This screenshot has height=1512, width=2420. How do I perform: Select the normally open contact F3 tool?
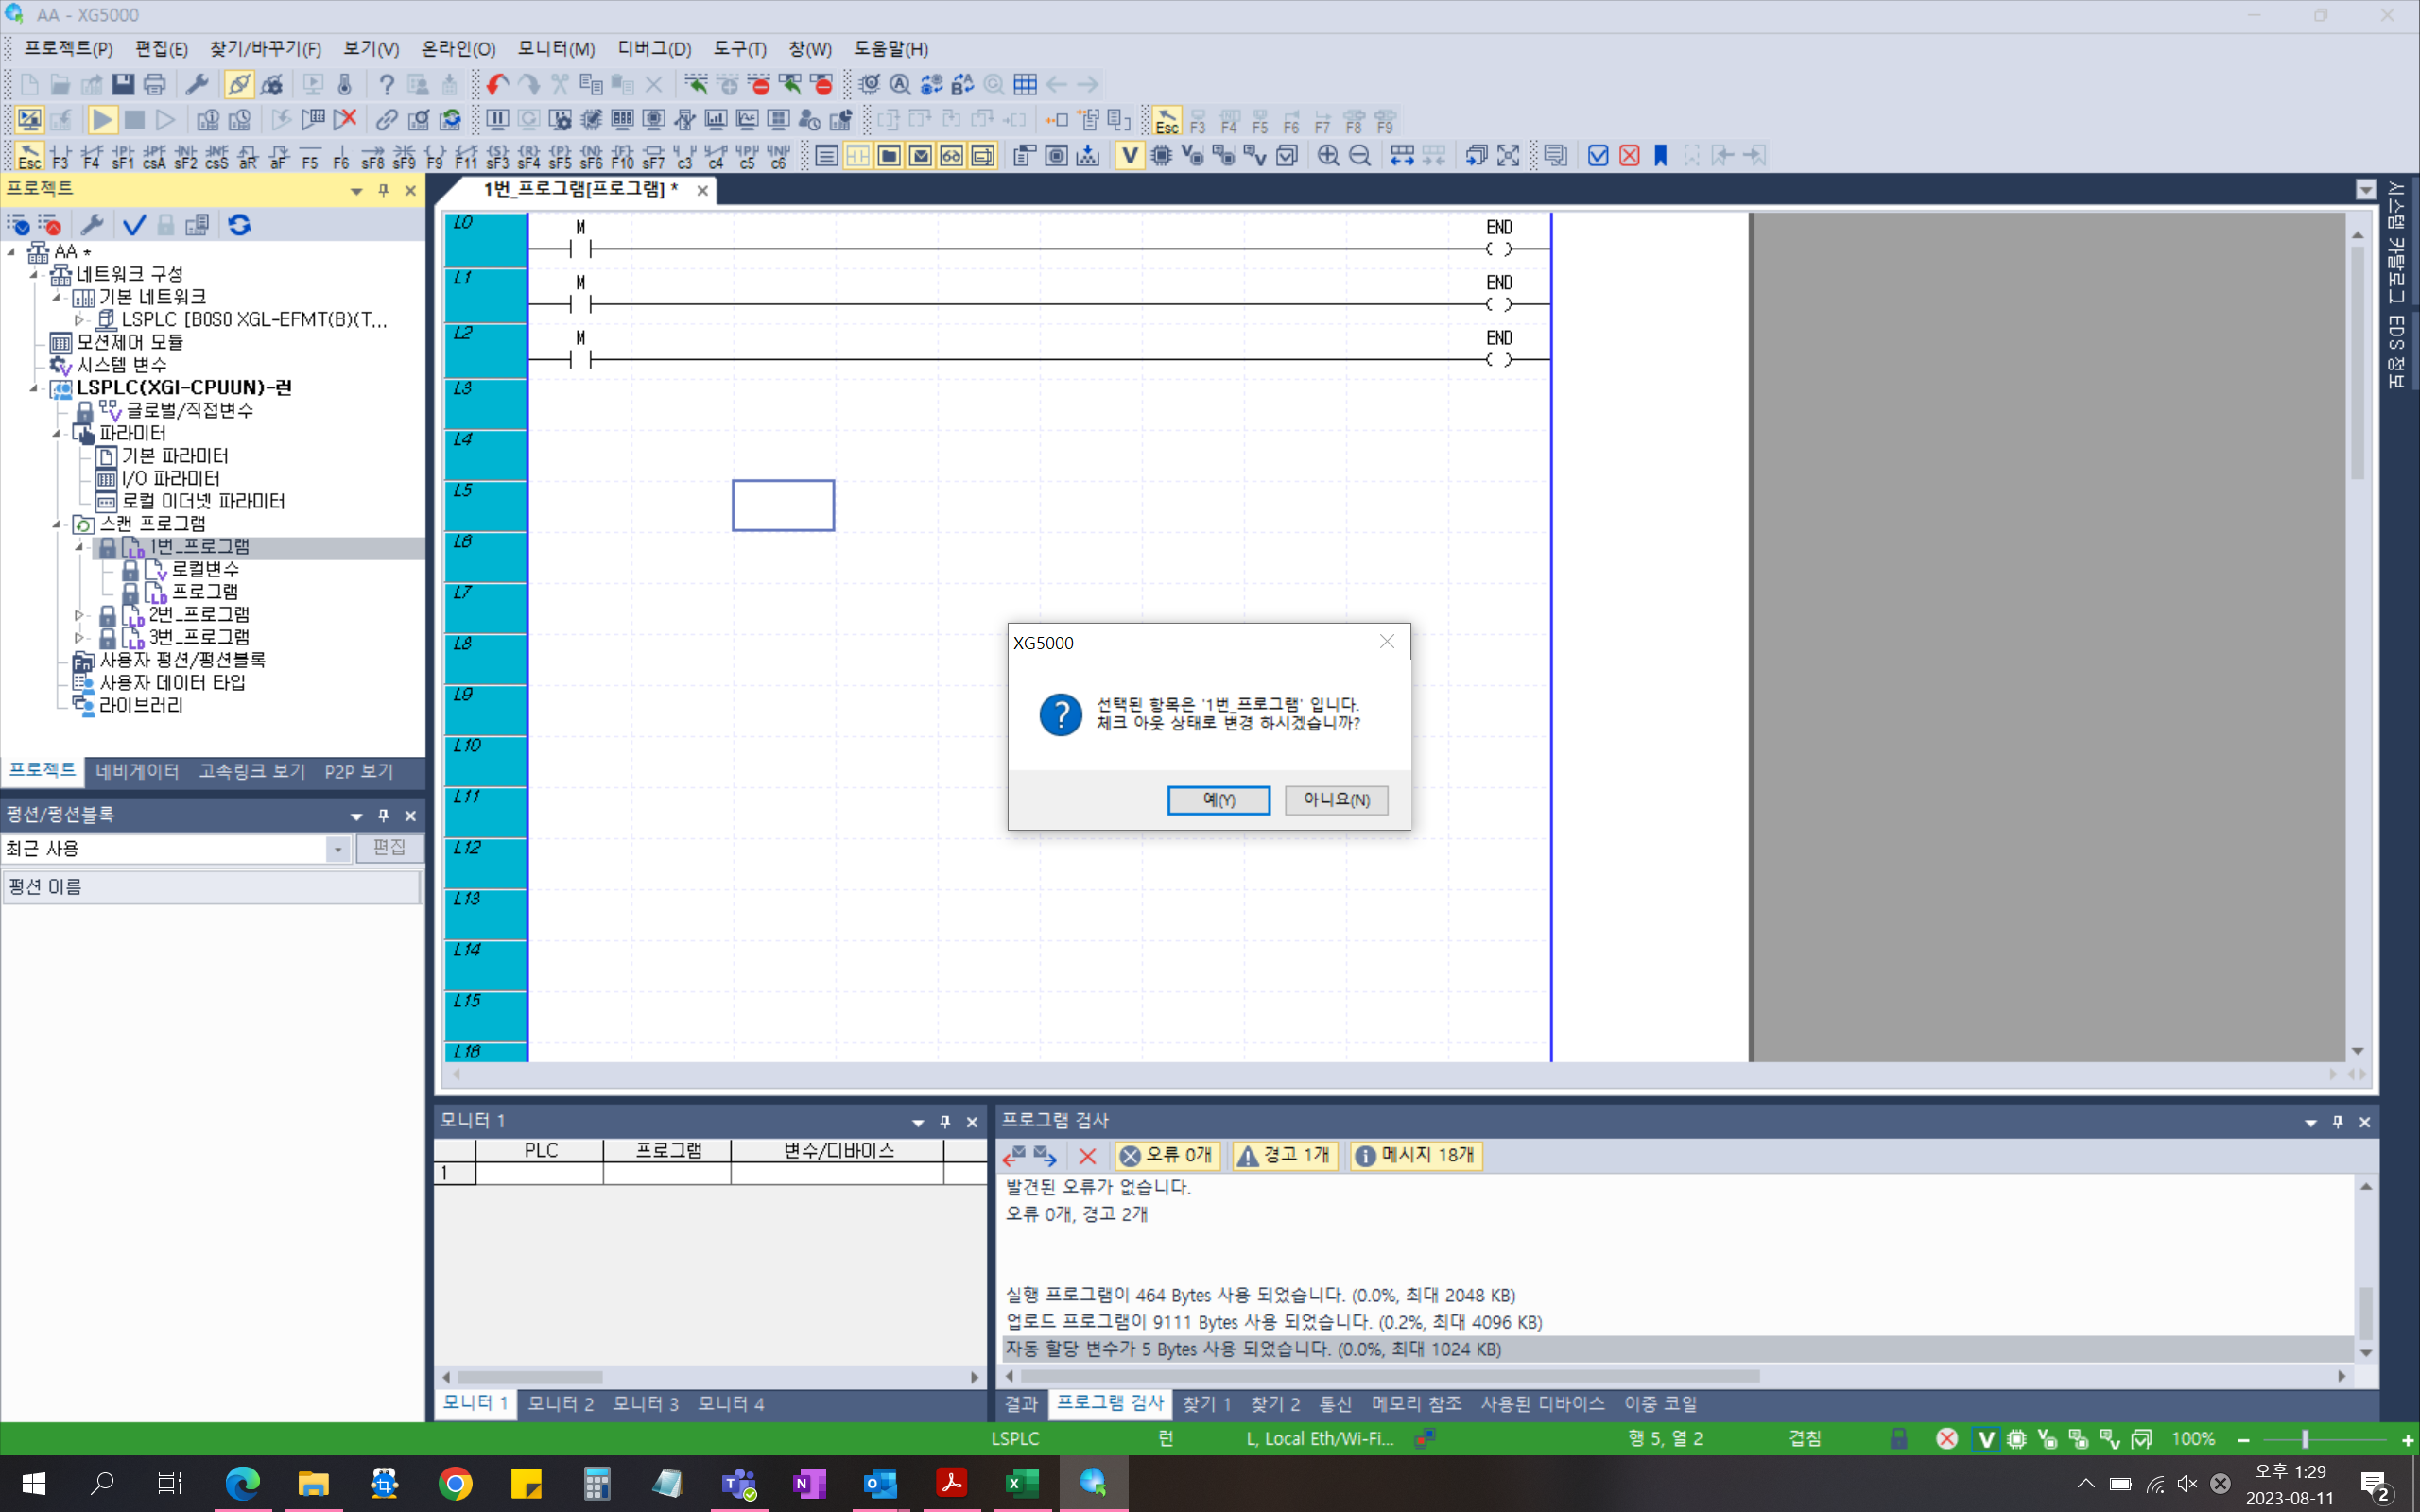pyautogui.click(x=60, y=156)
